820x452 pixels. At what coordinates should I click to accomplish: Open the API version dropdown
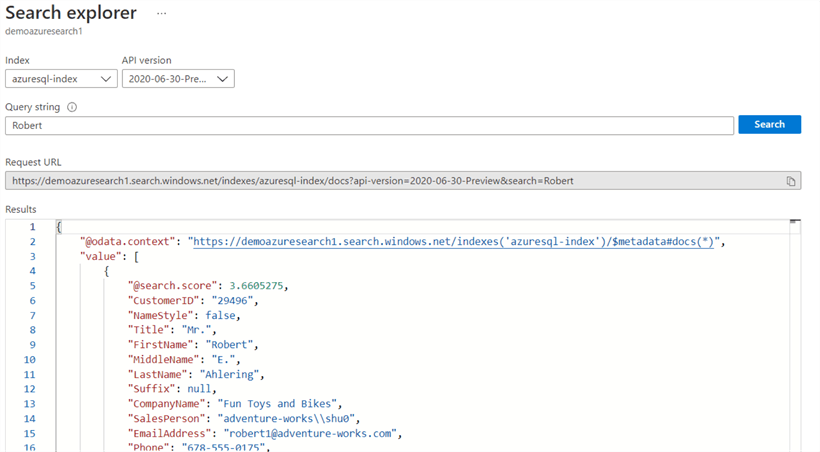click(178, 79)
